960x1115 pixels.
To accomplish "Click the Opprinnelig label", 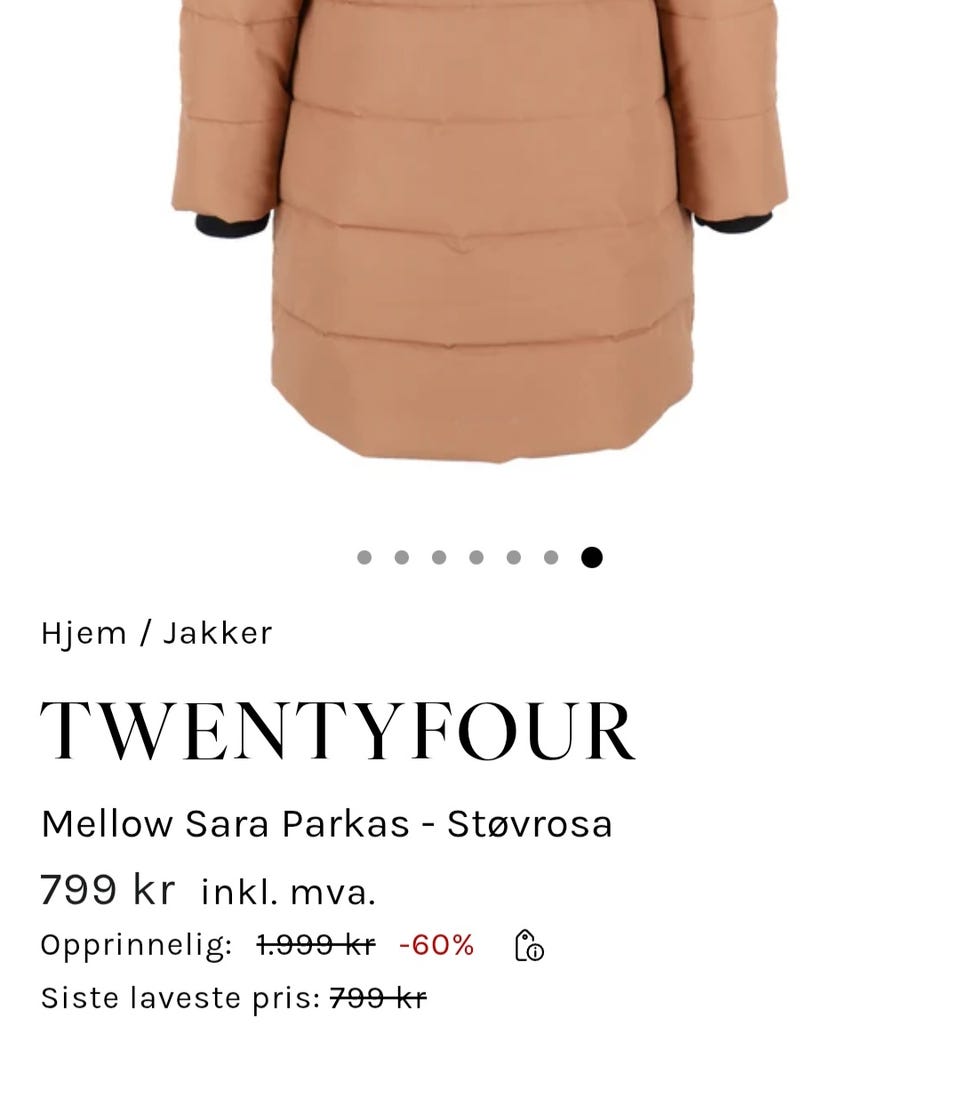I will (x=137, y=946).
